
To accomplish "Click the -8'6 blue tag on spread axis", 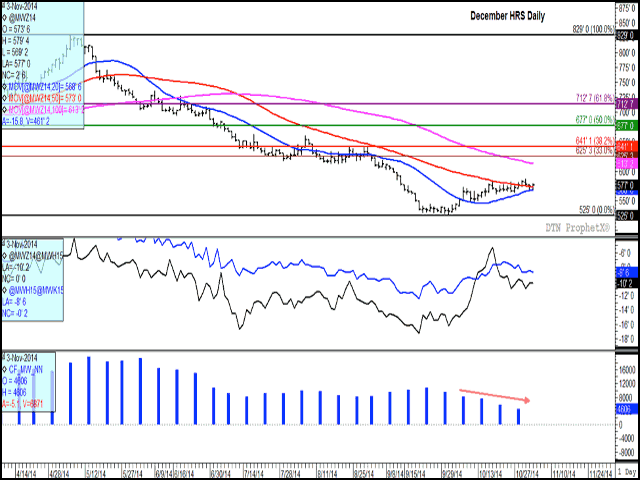I will 627,274.
